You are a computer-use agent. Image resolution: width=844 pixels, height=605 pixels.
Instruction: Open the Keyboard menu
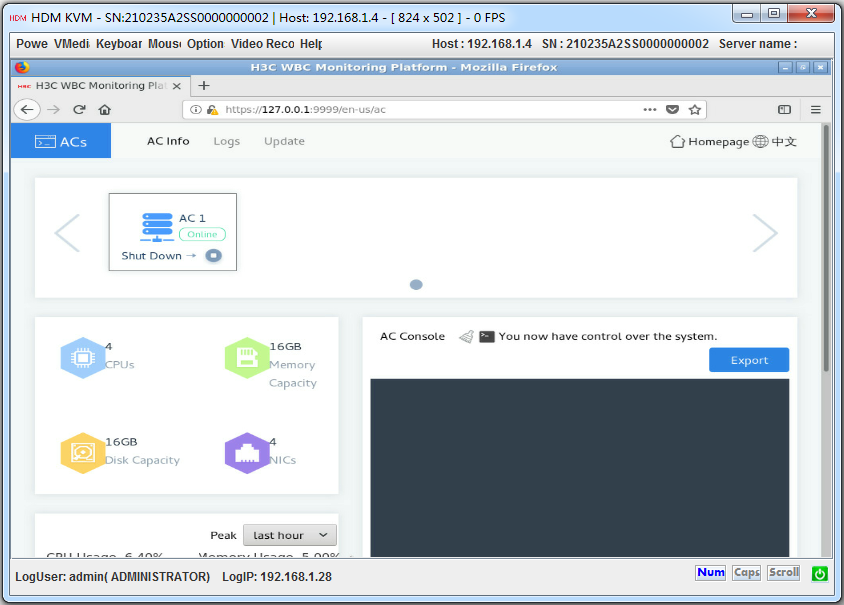(x=119, y=44)
